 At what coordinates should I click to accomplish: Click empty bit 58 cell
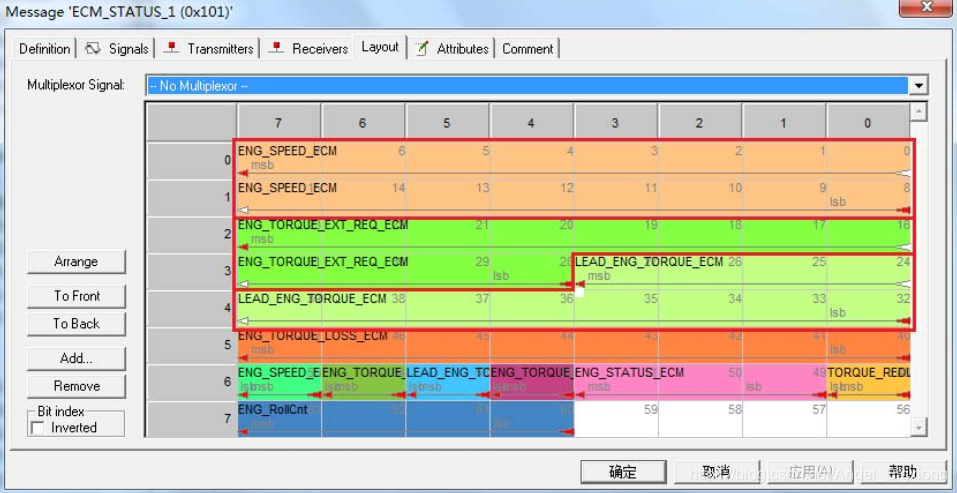point(701,420)
